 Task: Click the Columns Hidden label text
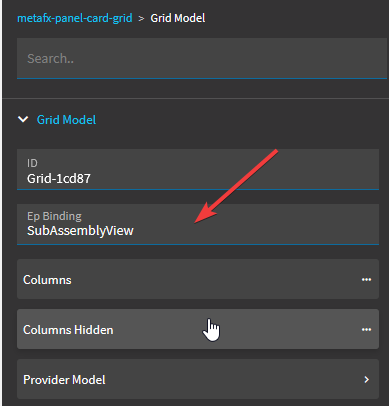pyautogui.click(x=68, y=330)
